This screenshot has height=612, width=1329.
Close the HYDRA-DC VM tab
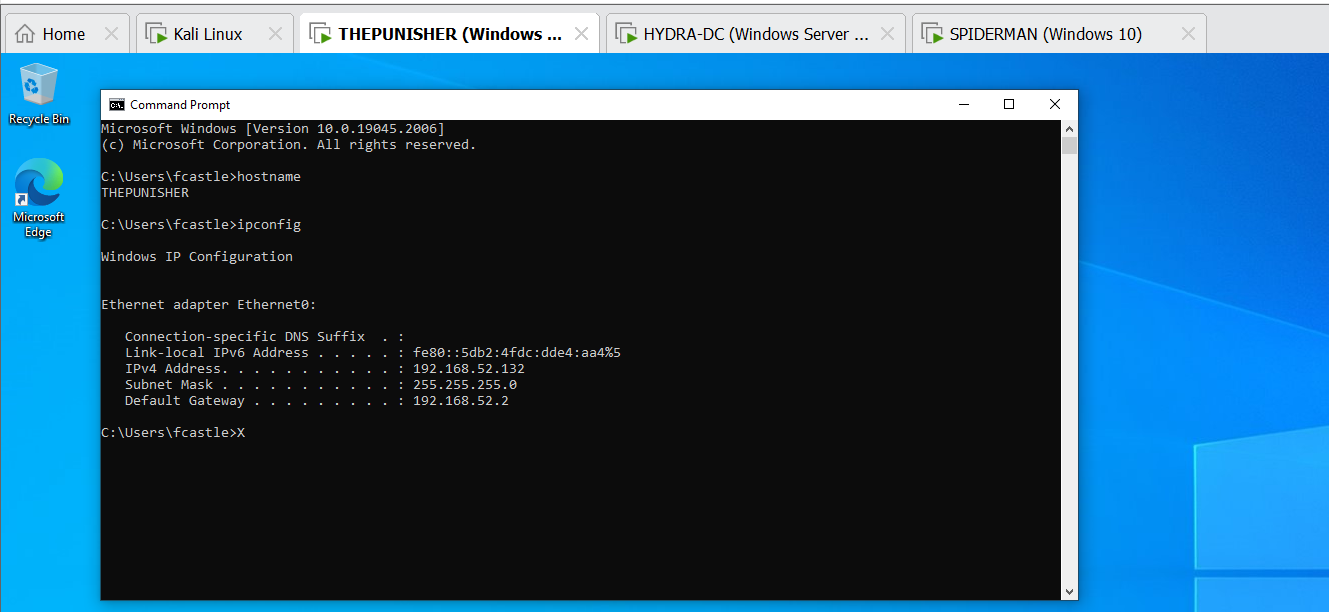[887, 34]
